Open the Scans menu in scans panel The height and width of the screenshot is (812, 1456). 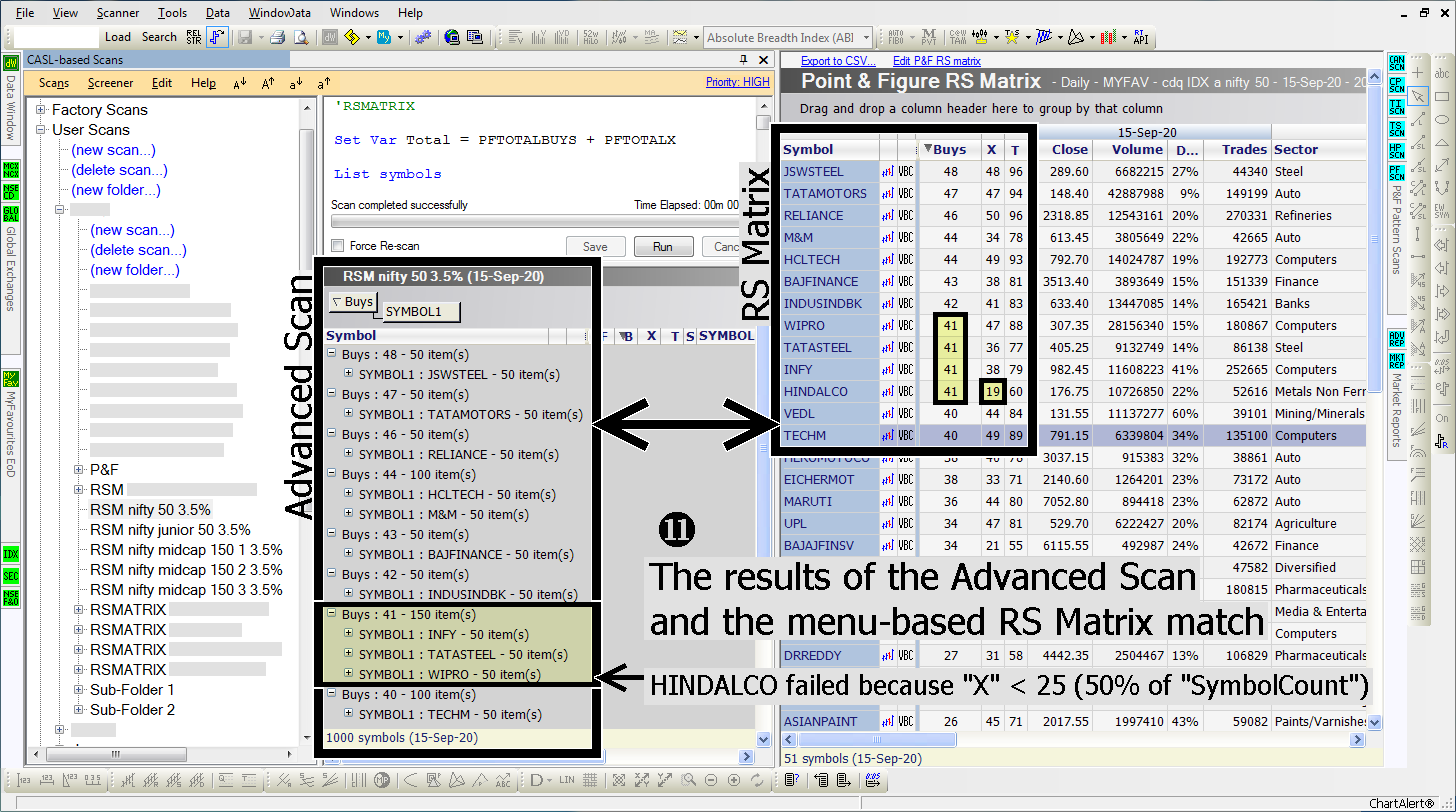(x=54, y=84)
